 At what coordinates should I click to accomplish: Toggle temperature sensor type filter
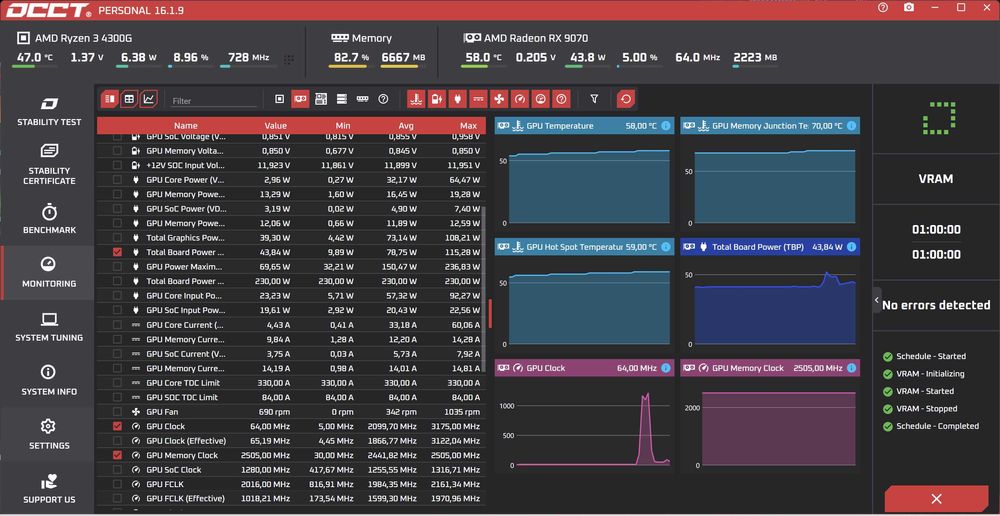click(416, 99)
